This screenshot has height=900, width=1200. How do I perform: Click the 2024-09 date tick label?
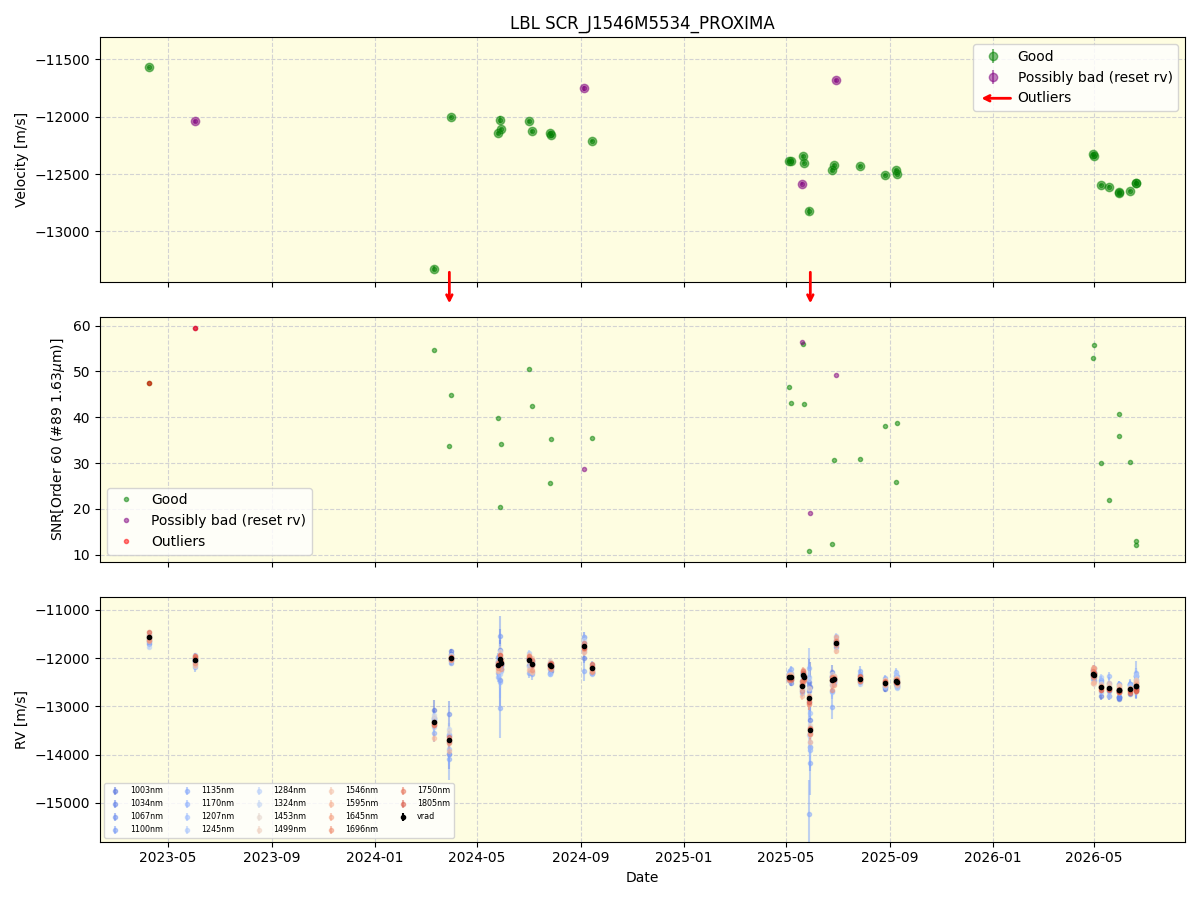581,856
